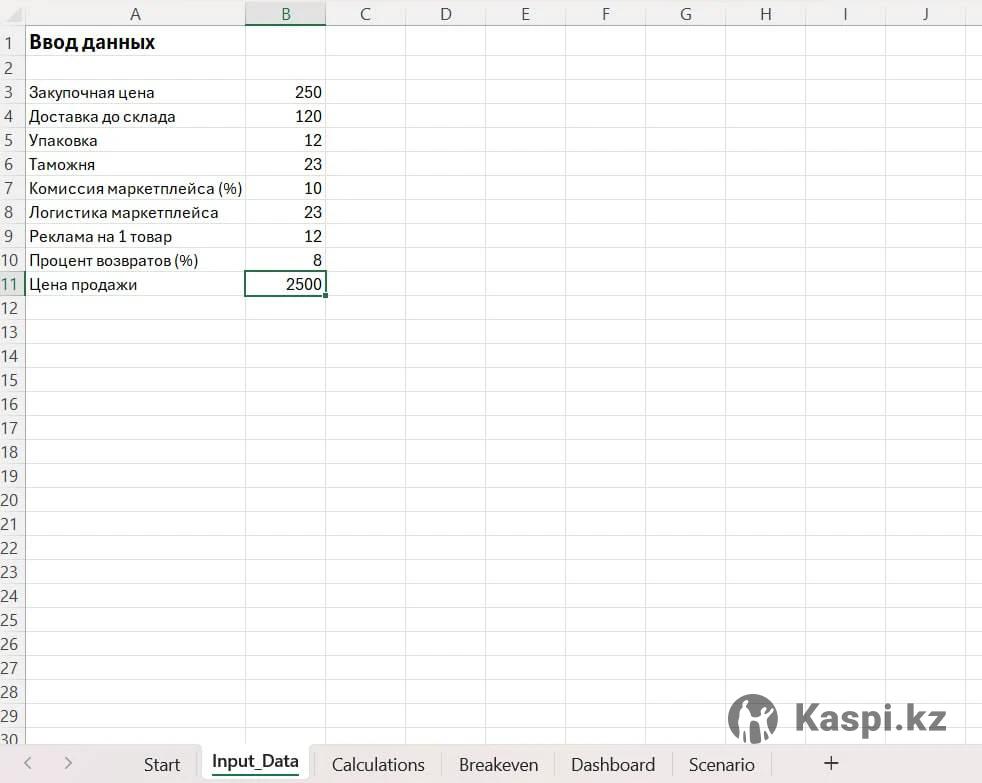Click the returns percentage value 8
The image size is (982, 783).
point(285,260)
